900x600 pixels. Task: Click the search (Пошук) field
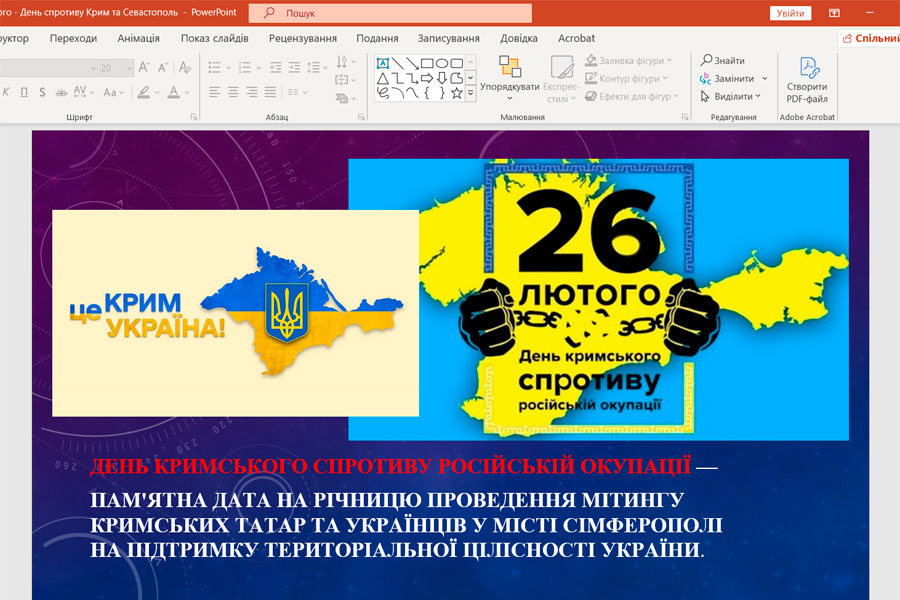(390, 13)
